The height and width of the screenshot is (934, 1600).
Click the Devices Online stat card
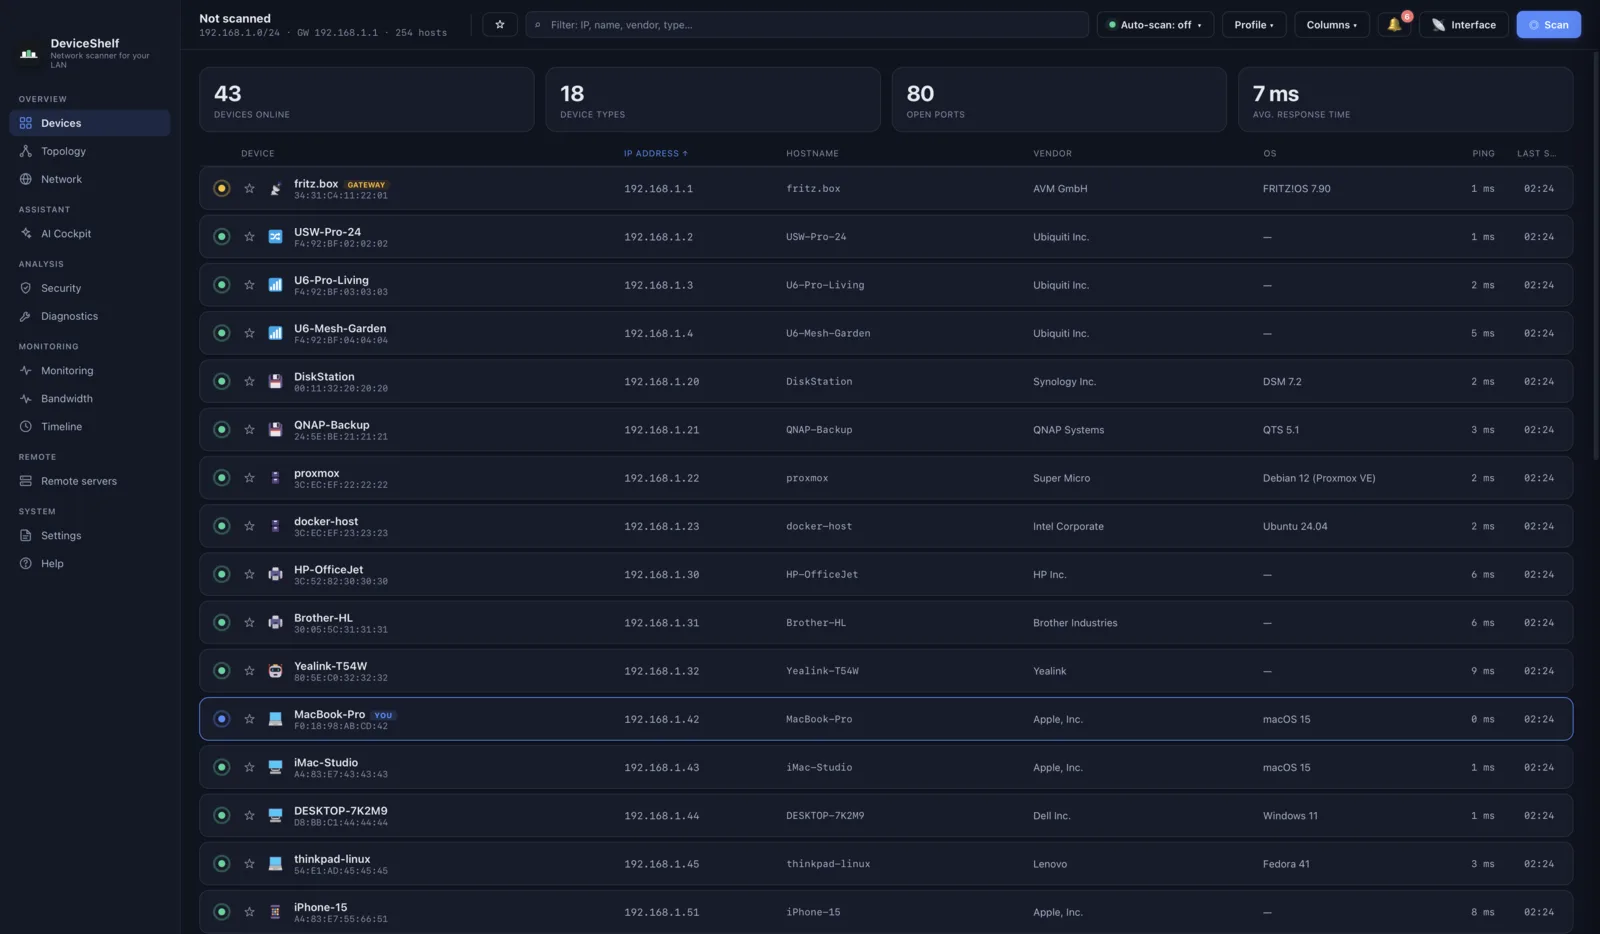[x=366, y=100]
